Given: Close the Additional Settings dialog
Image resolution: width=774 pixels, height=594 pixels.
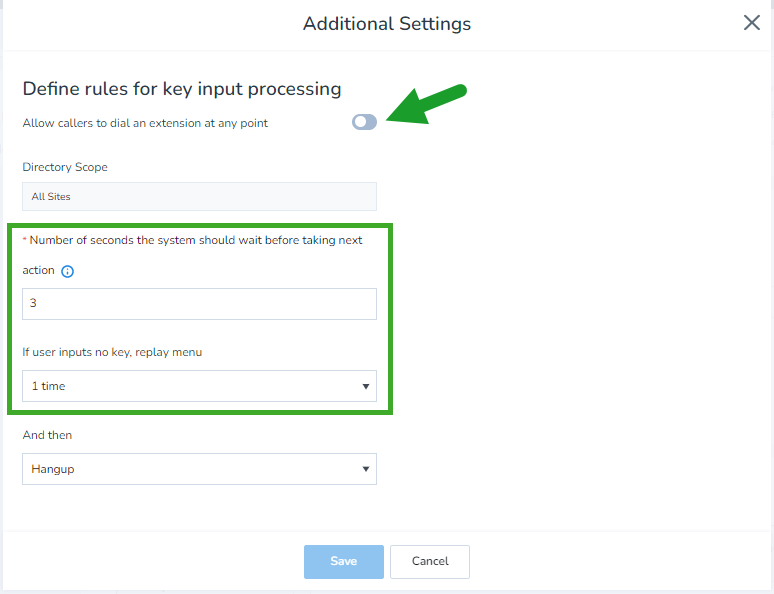Looking at the screenshot, I should [x=751, y=22].
